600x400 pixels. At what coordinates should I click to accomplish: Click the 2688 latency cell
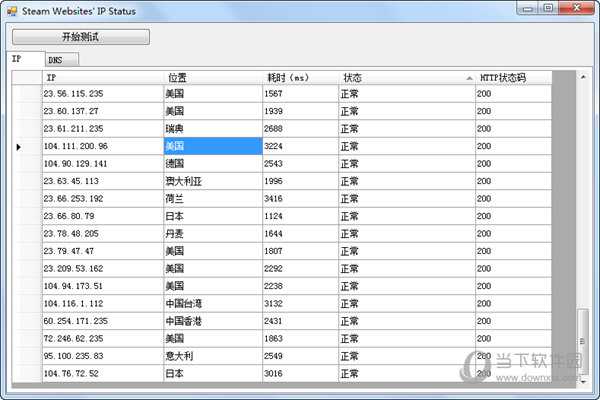click(x=300, y=129)
